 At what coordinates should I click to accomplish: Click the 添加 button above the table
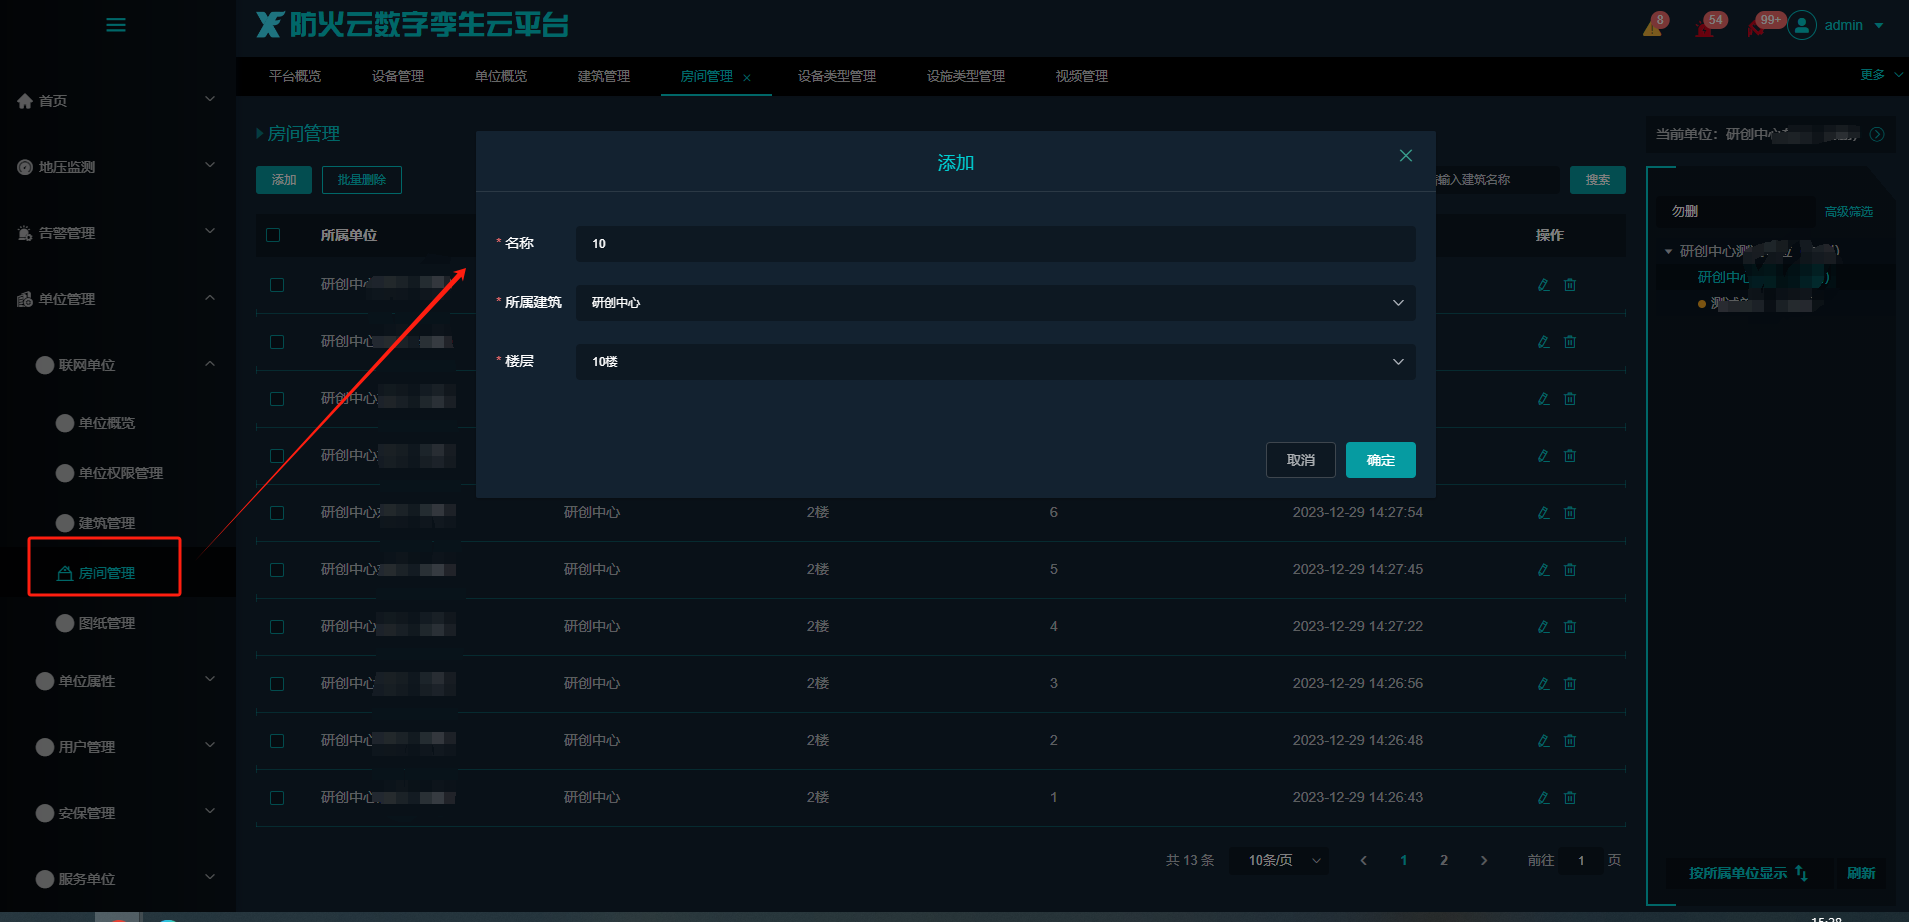pyautogui.click(x=284, y=180)
